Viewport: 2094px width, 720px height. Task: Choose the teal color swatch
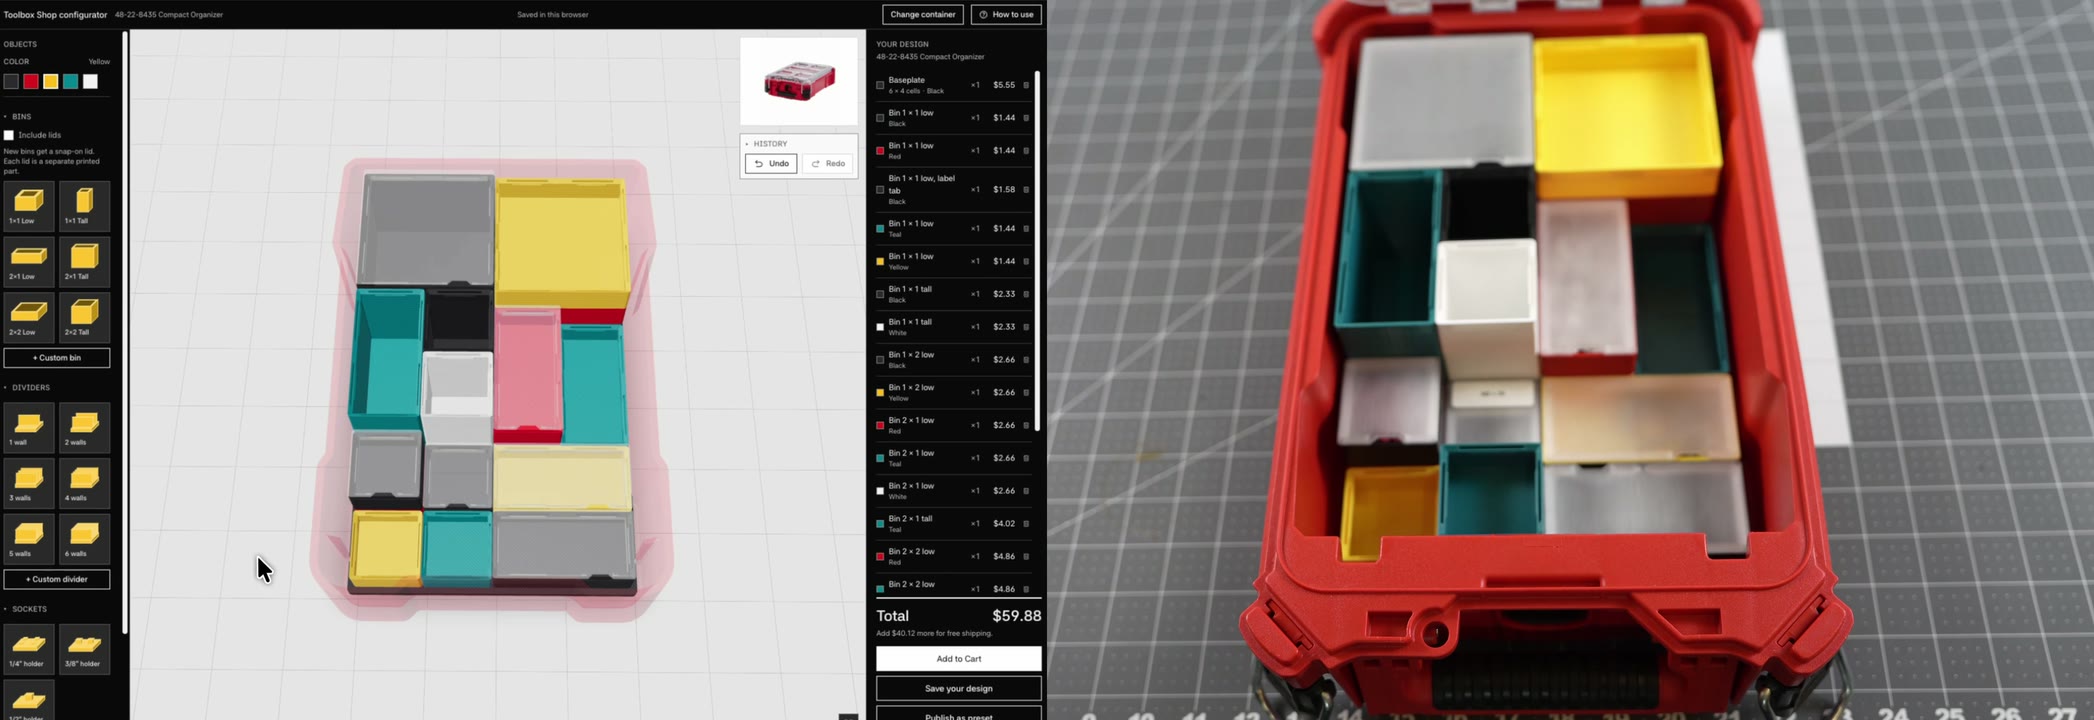click(71, 82)
